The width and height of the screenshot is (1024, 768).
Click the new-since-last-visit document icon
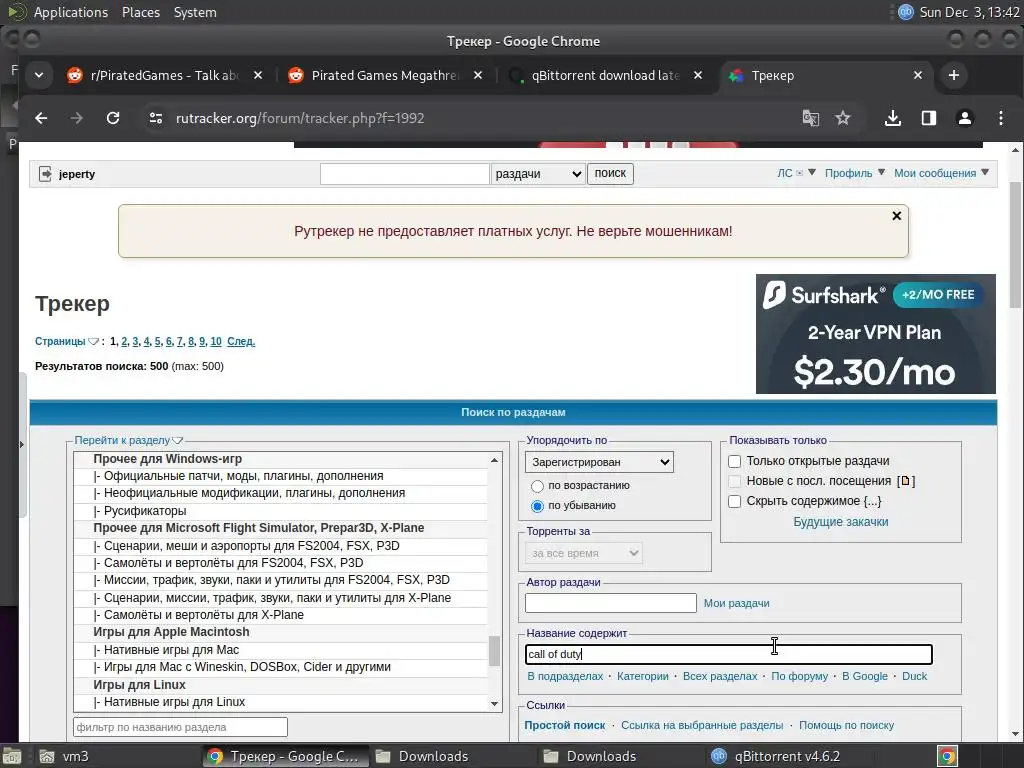pos(905,481)
